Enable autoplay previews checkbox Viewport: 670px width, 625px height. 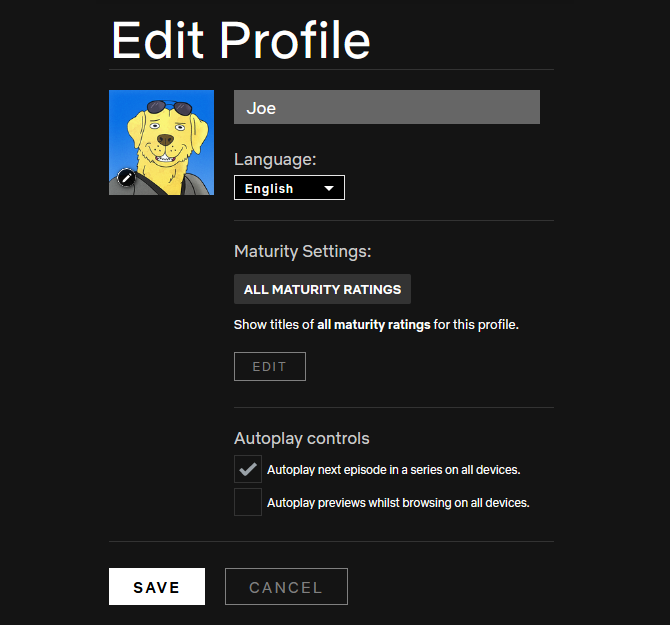248,502
